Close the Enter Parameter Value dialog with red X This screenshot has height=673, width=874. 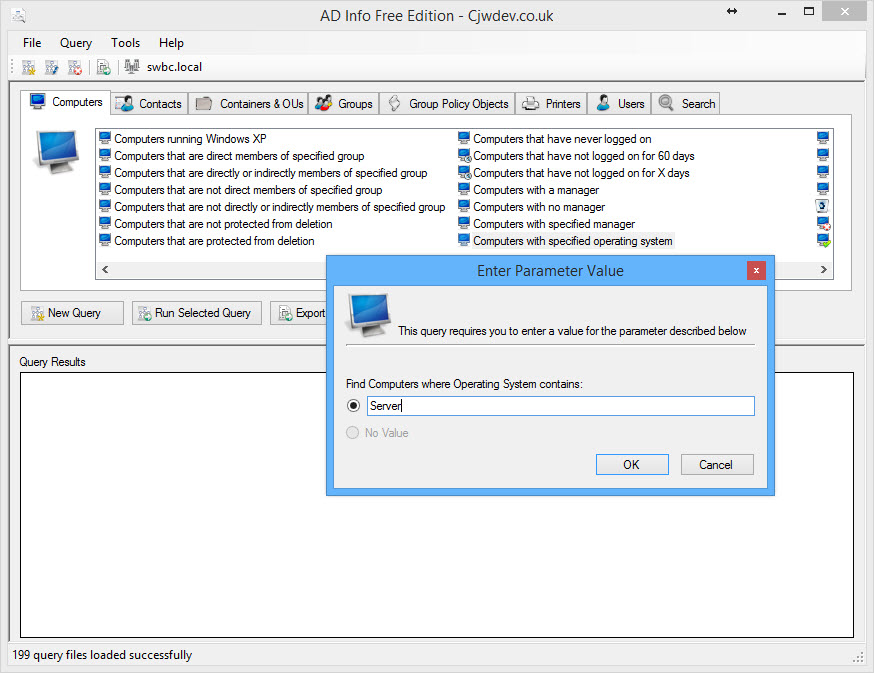click(756, 270)
